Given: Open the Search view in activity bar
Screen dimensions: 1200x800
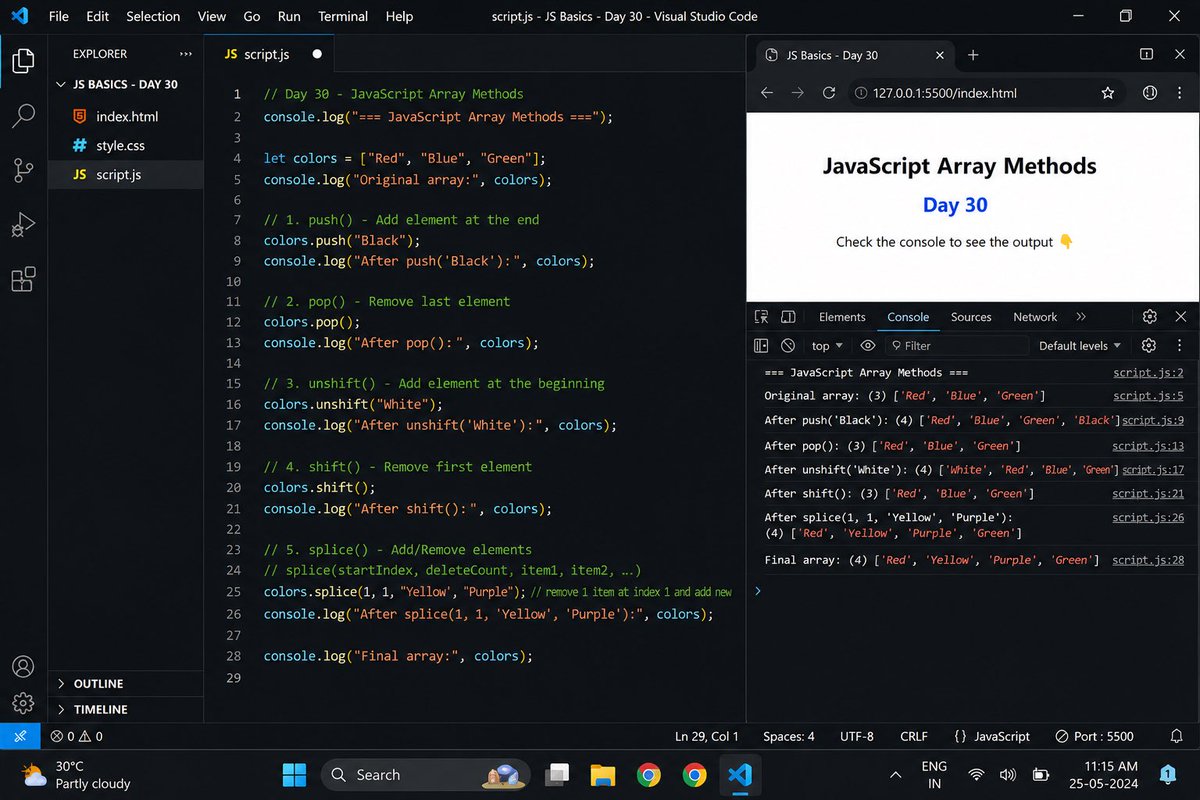Looking at the screenshot, I should click(x=23, y=116).
